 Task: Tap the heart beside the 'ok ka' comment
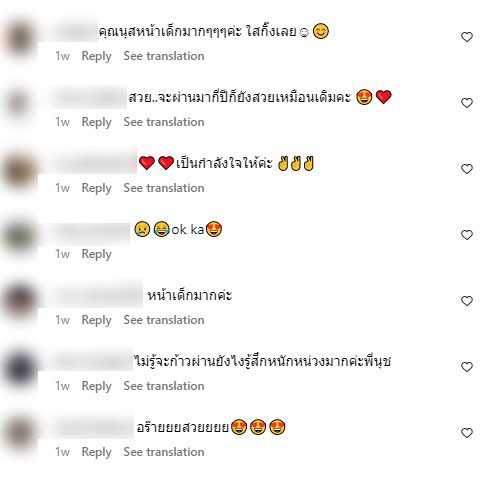[467, 235]
